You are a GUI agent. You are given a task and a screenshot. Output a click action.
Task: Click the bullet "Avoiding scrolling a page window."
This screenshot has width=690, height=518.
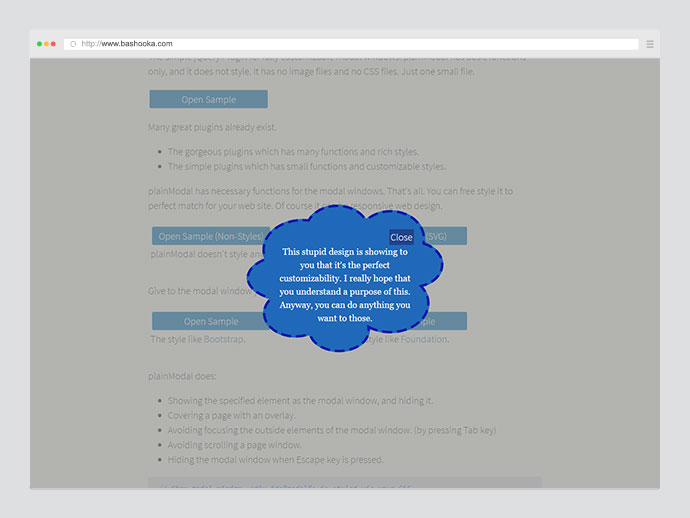(x=235, y=445)
